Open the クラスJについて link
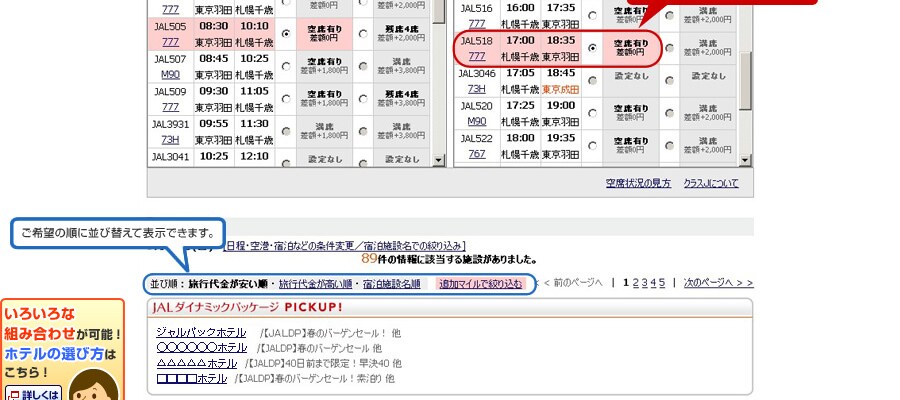 click(x=710, y=183)
